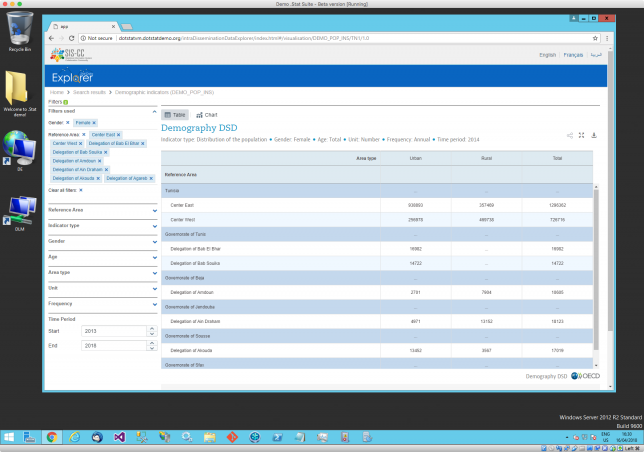This screenshot has height=452, width=644.
Task: Click the Start year input field
Action: (114, 331)
